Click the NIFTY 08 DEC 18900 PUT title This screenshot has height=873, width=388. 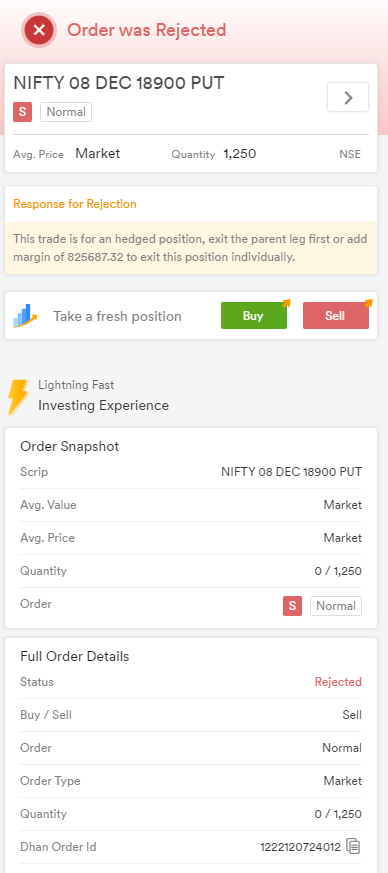pos(119,83)
